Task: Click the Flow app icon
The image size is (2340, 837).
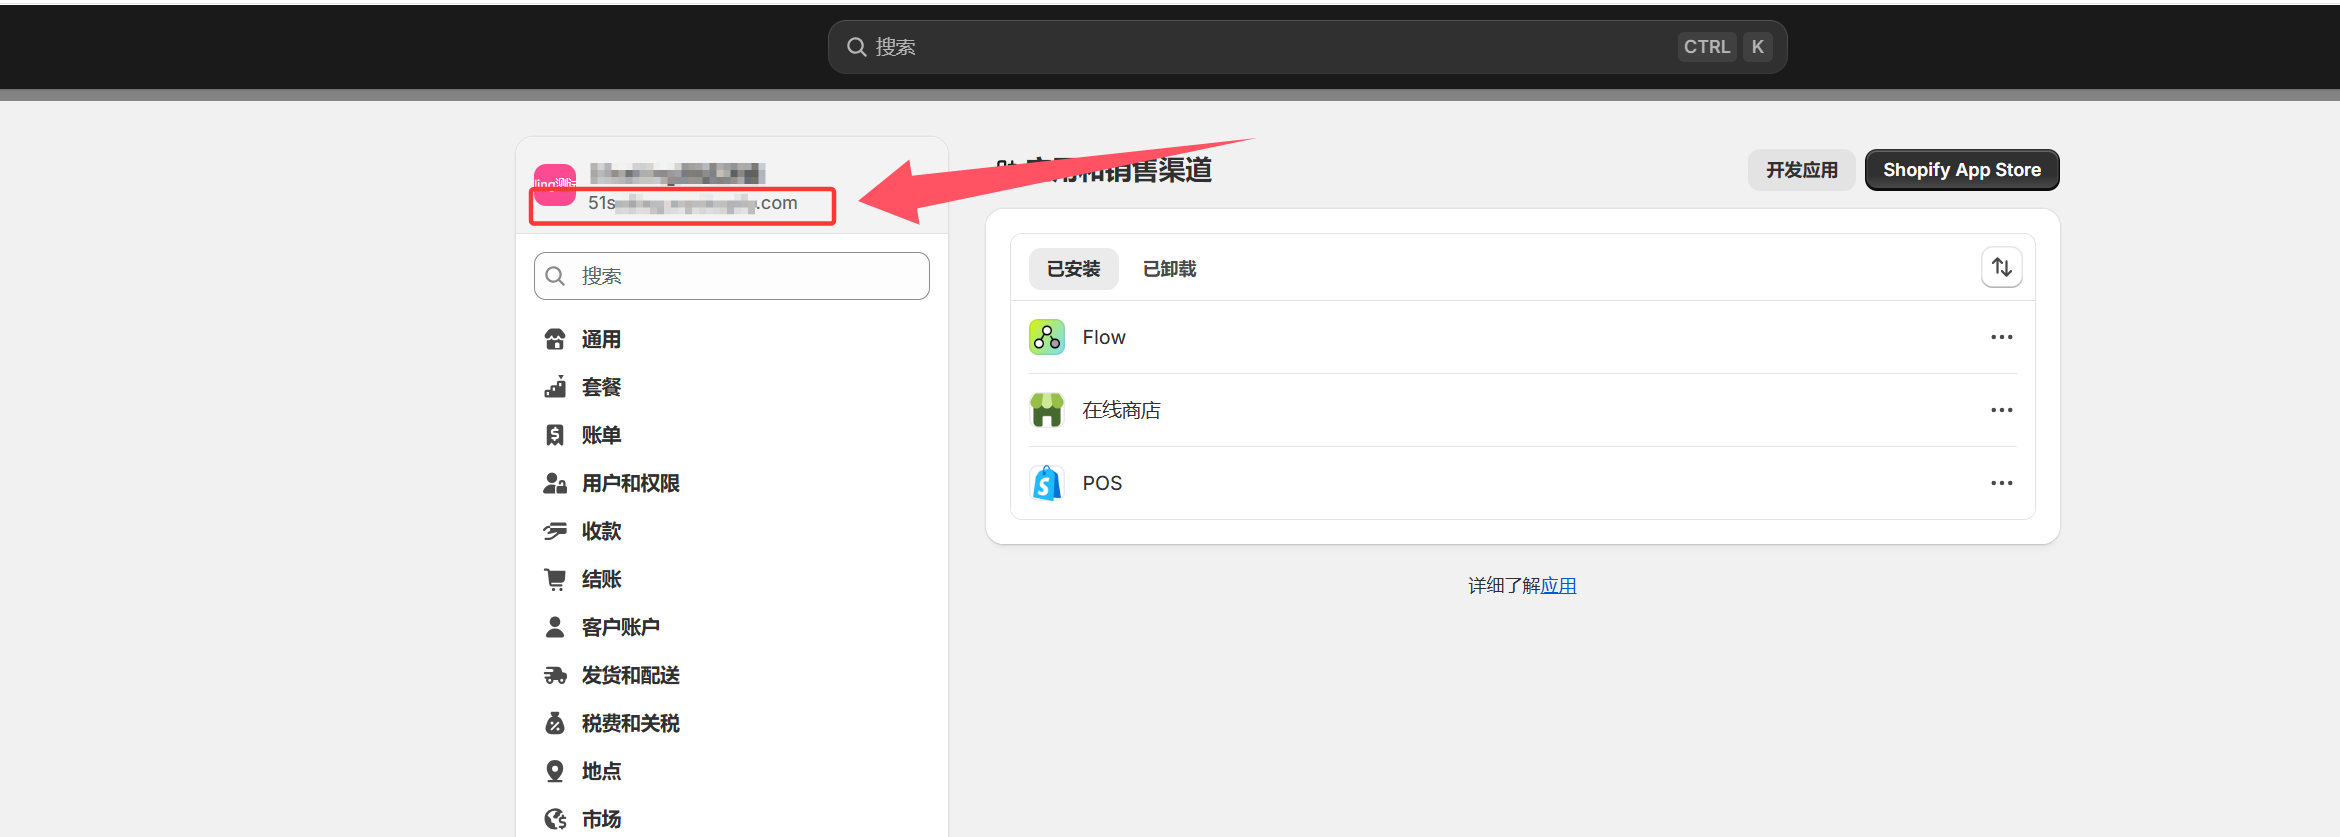Action: point(1046,338)
